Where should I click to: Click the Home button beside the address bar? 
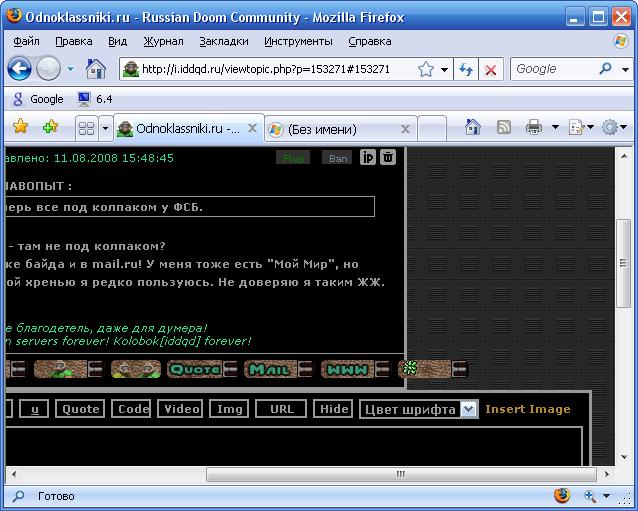[x=96, y=69]
